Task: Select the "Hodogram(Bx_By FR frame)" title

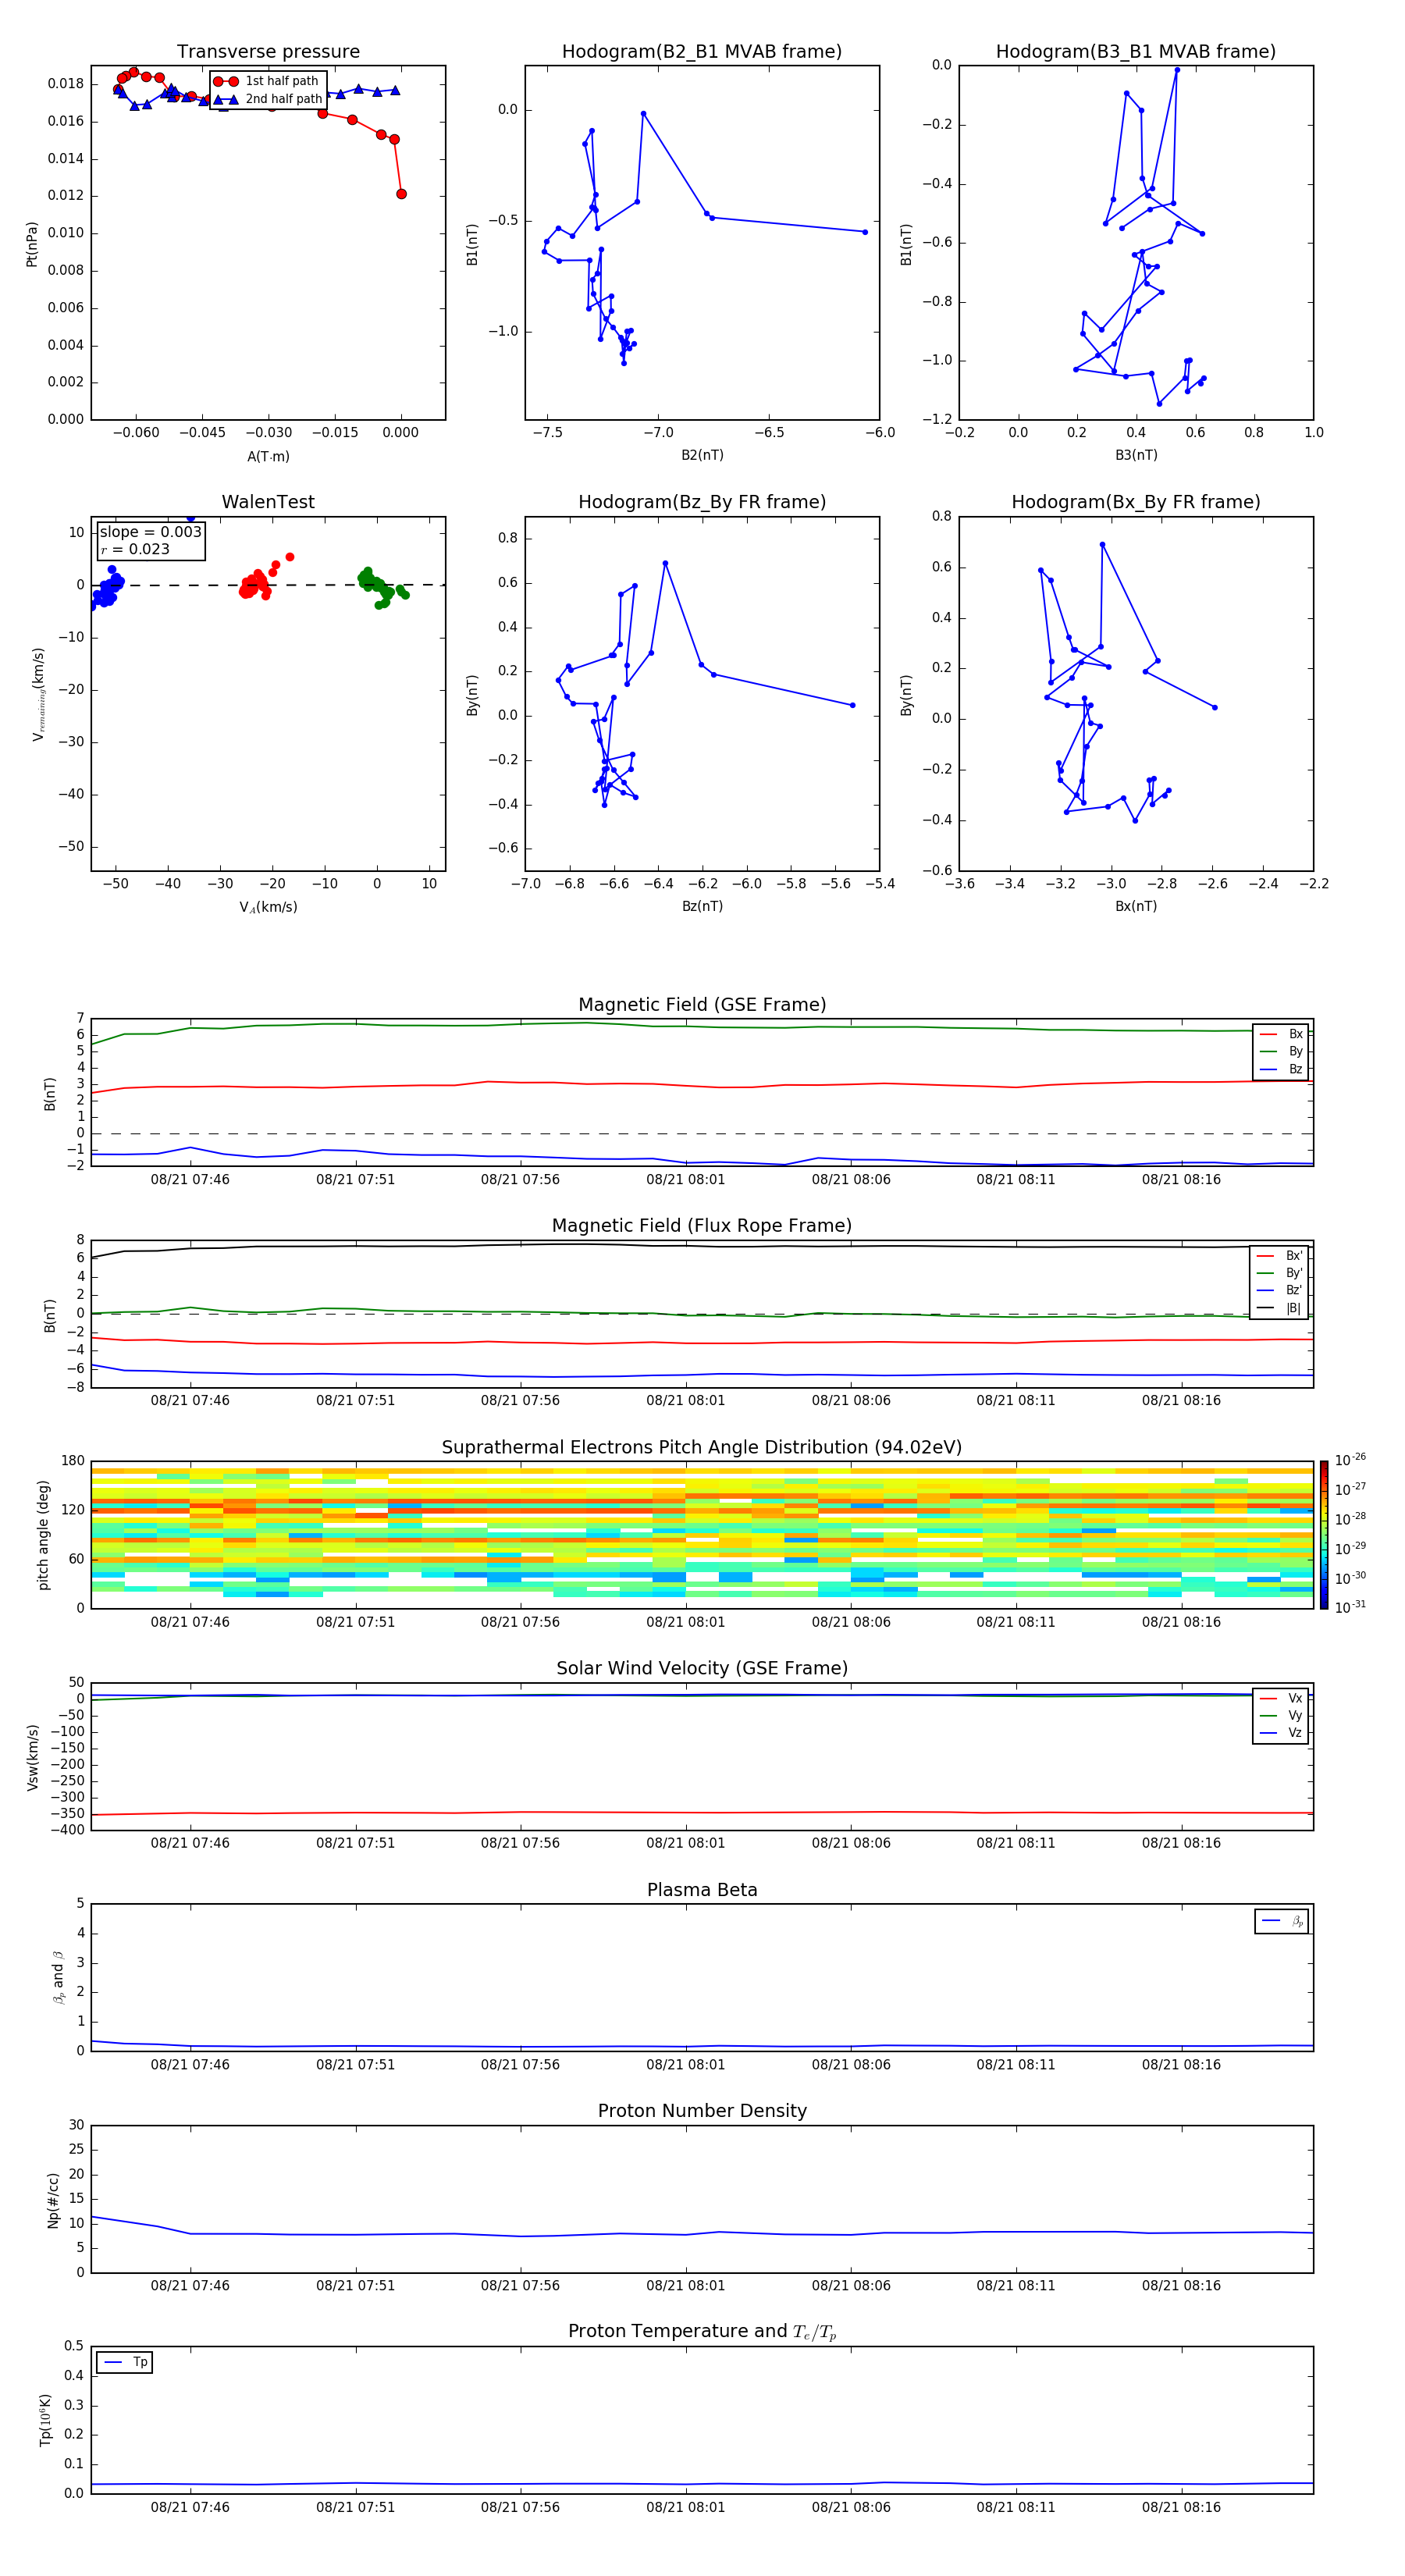Action: 1136,502
